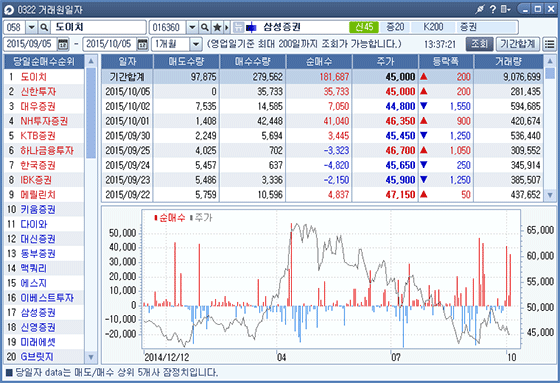Image resolution: width=560 pixels, height=383 pixels.
Task: Click the candlestick chart icon before 삼성증권
Action: coord(251,27)
